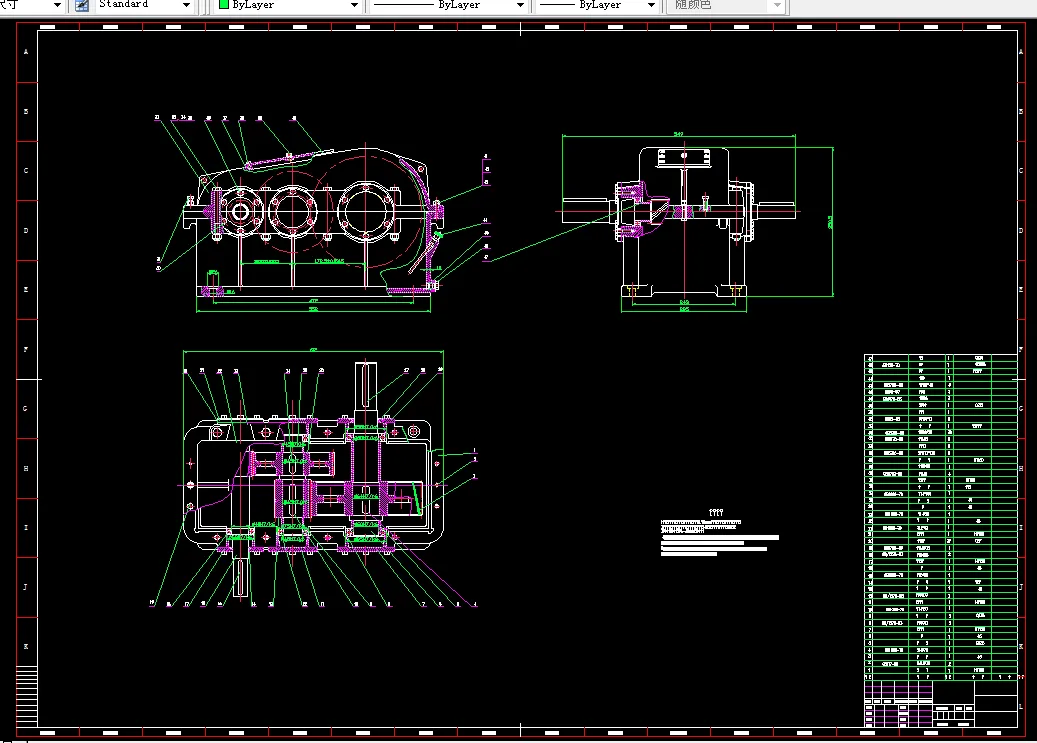Click zone letter H on left border
This screenshot has height=743, width=1037.
(26, 468)
